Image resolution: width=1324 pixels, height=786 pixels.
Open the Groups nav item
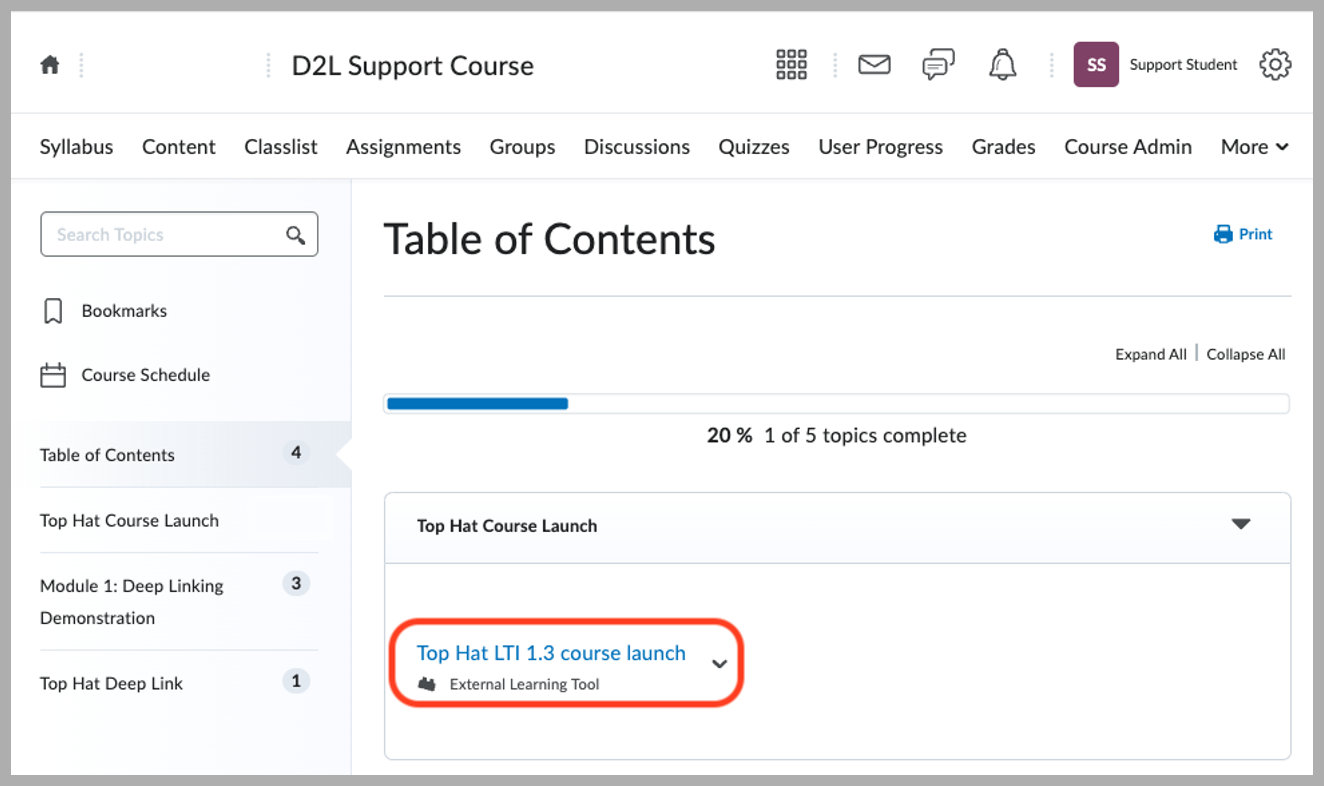[x=522, y=147]
